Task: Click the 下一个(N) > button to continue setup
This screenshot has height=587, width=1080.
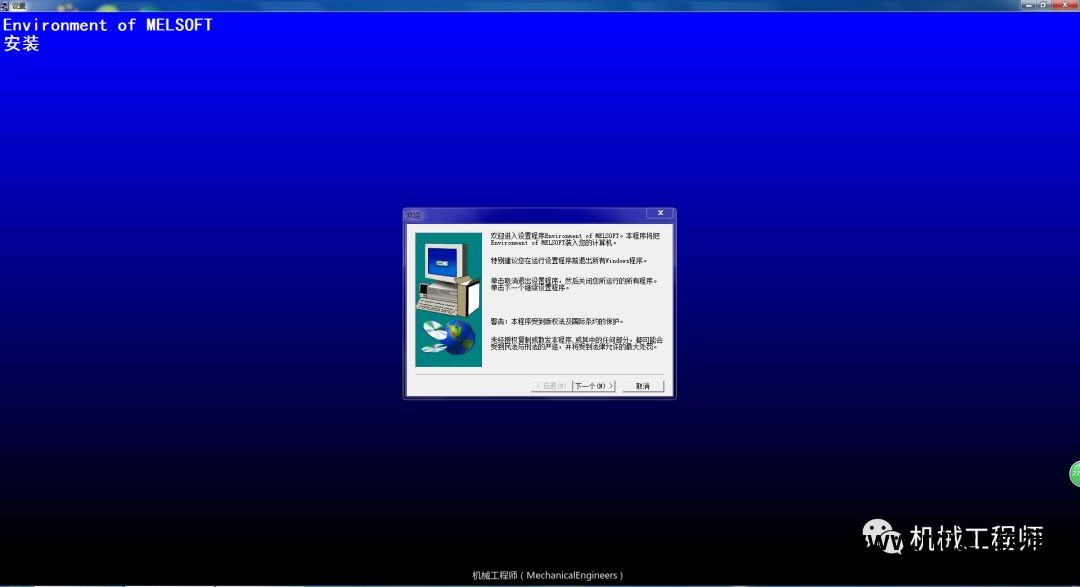Action: (594, 386)
